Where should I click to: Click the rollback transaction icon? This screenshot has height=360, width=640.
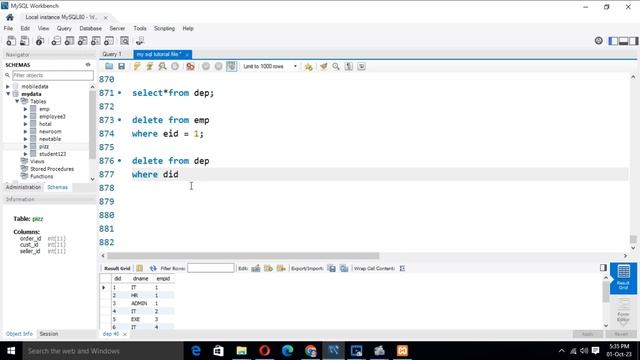point(218,66)
